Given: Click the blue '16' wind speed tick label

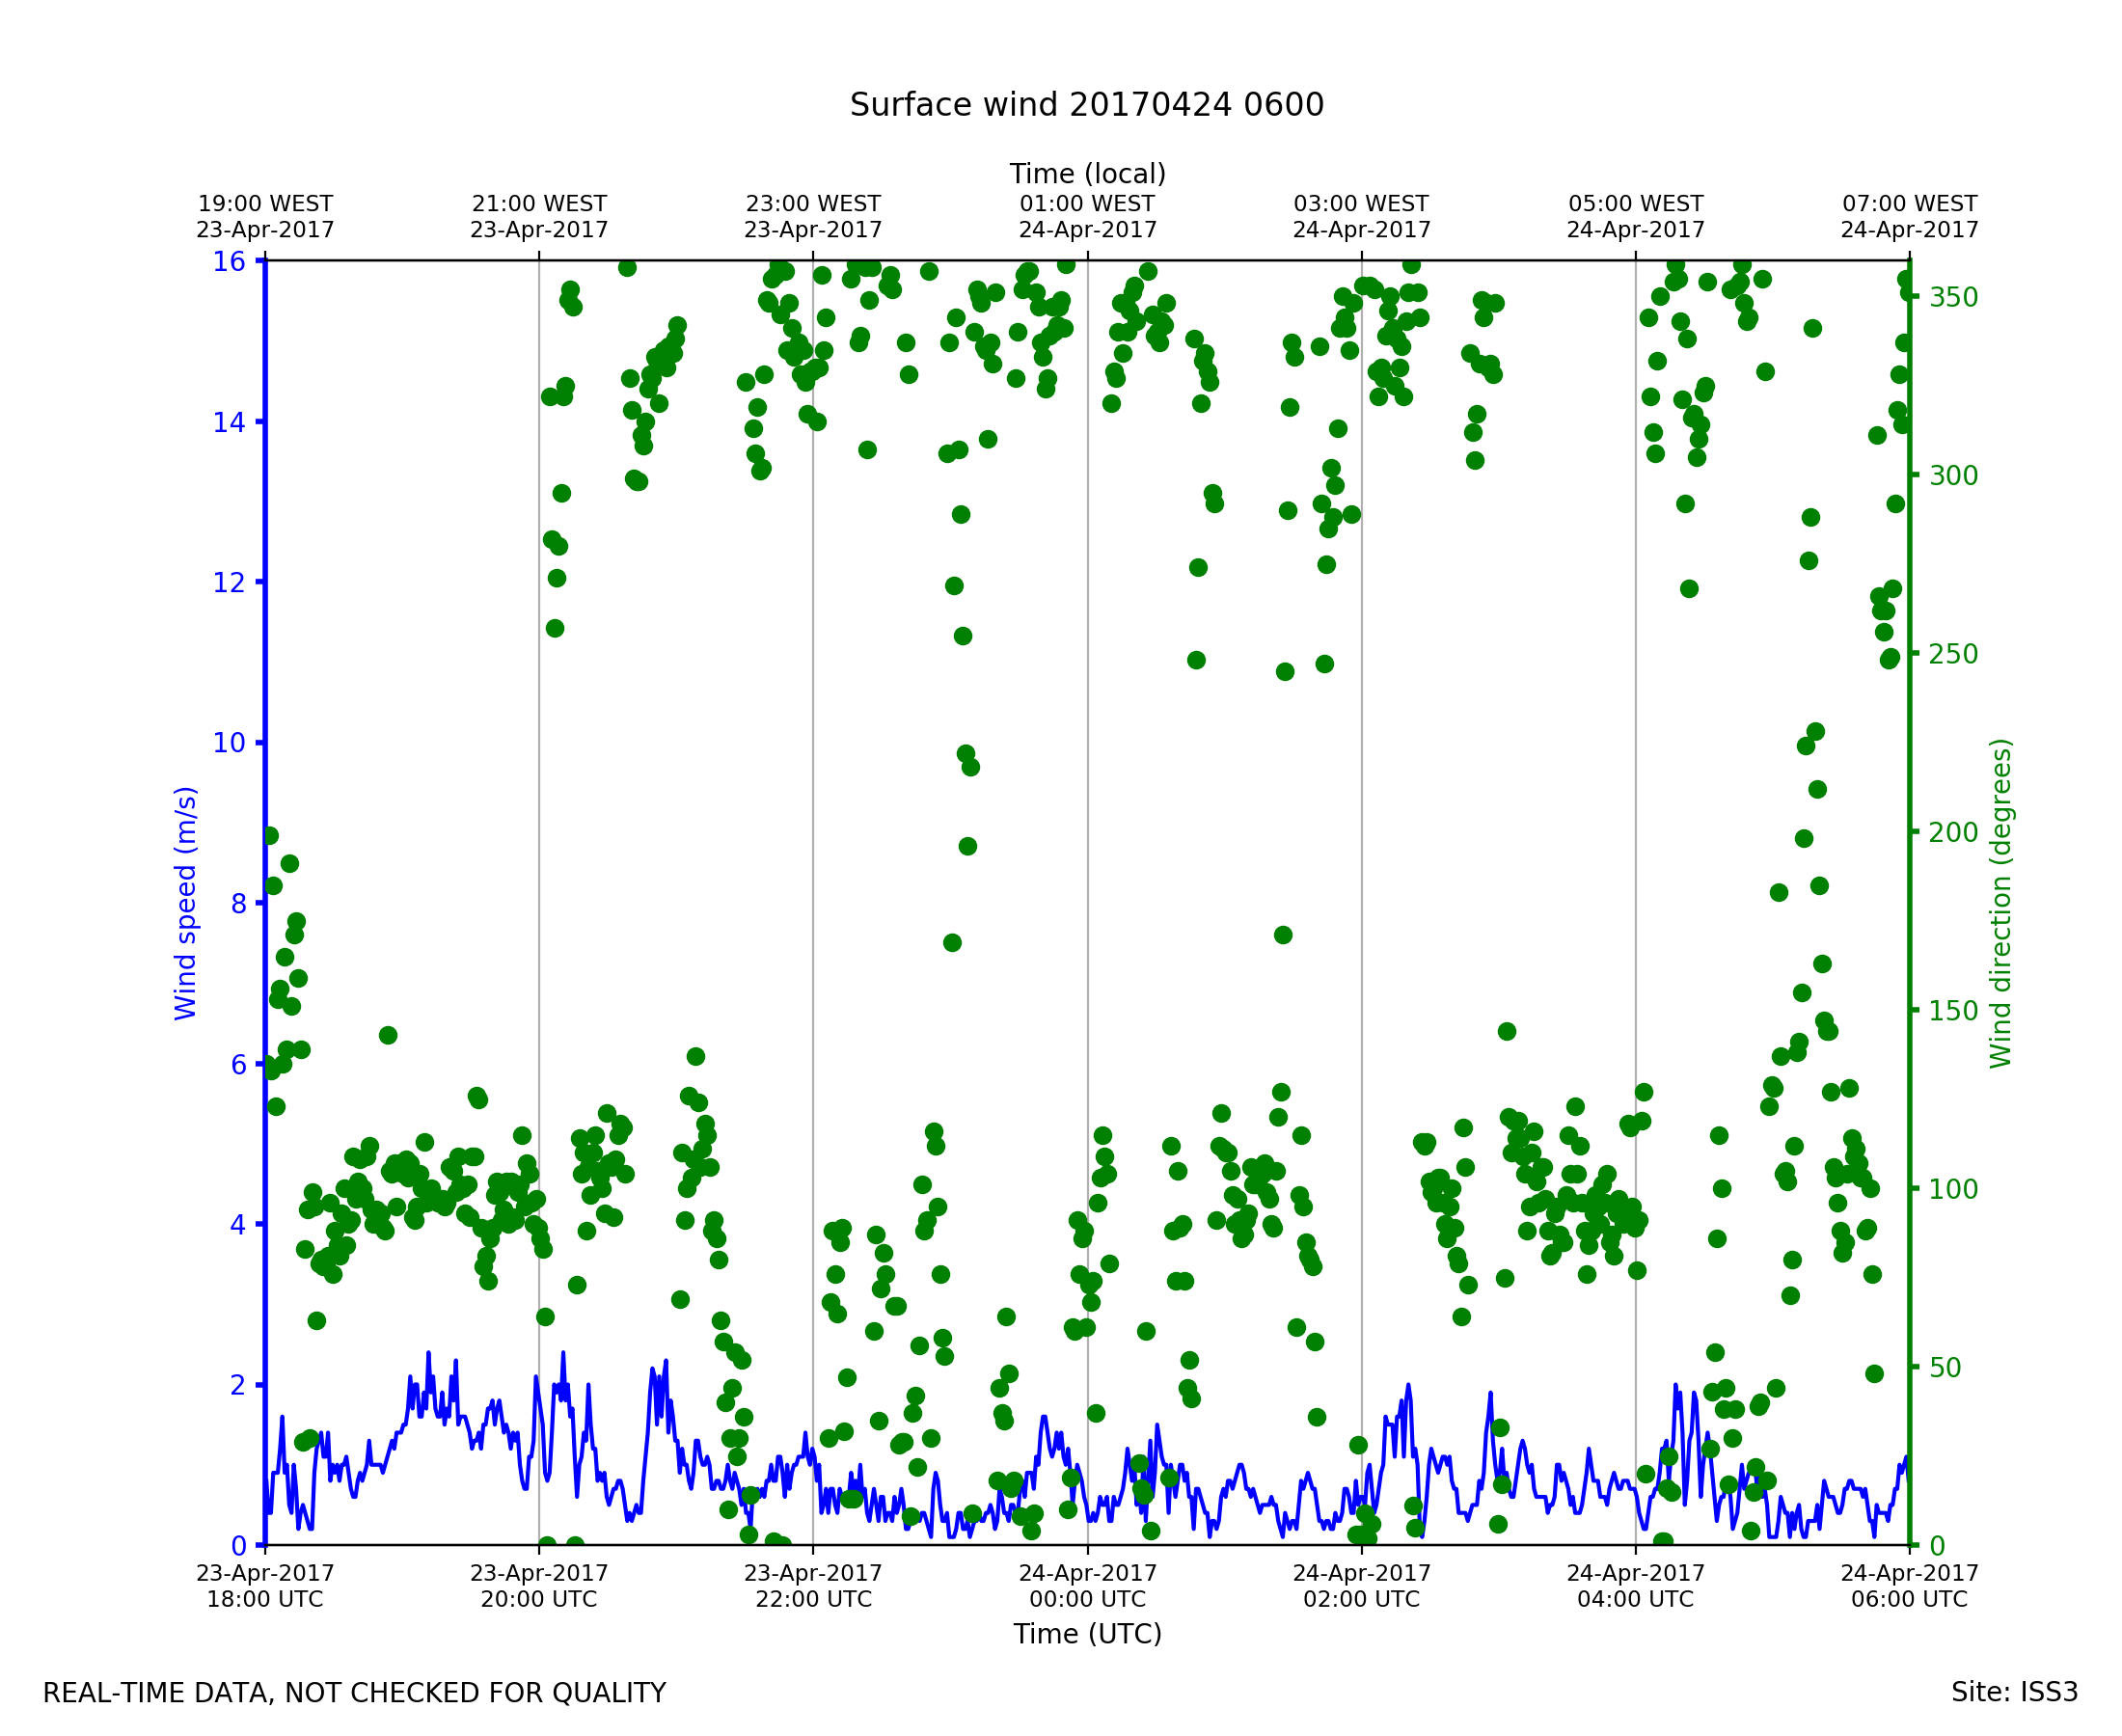Looking at the screenshot, I should [x=228, y=262].
